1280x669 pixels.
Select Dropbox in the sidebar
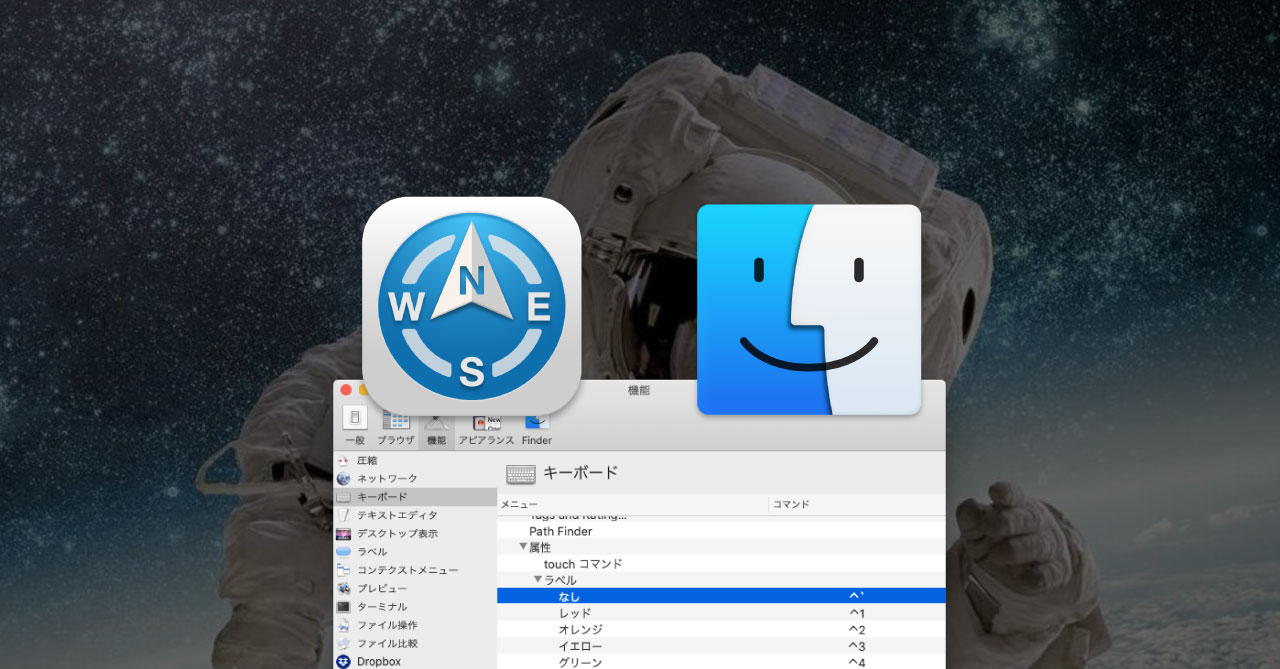pos(378,662)
